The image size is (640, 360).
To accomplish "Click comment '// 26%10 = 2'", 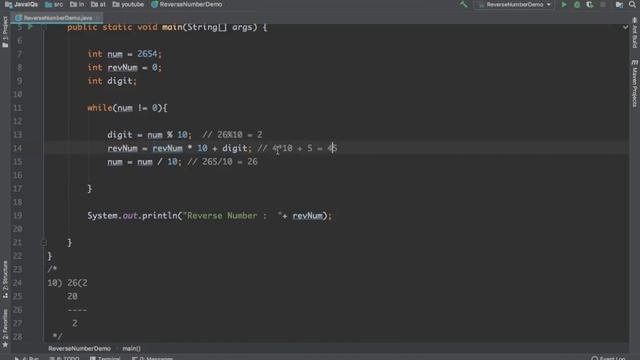I will click(232, 135).
